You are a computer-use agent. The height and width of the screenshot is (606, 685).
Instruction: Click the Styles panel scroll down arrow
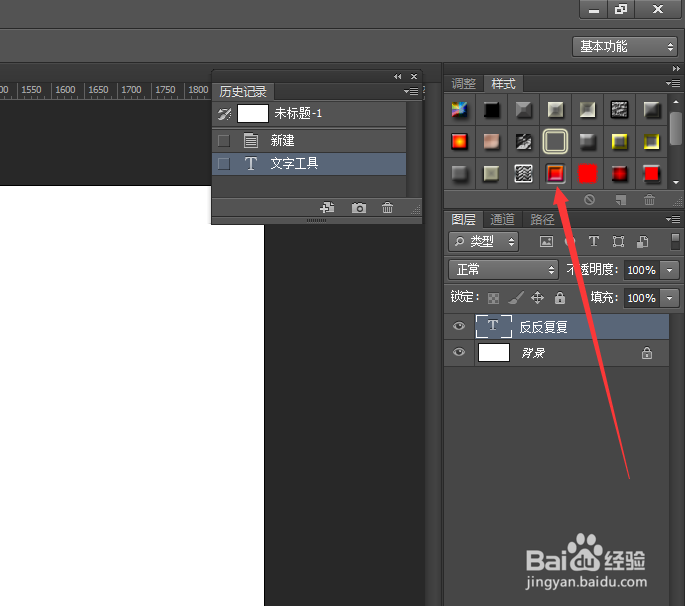click(676, 182)
